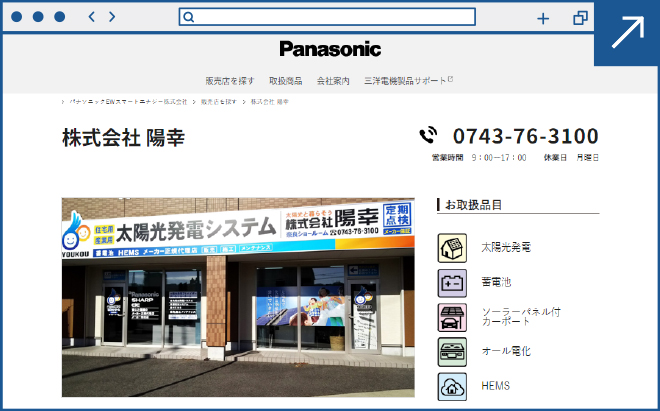Click the 太陽光発電 house icon
The width and height of the screenshot is (660, 411).
coord(452,248)
